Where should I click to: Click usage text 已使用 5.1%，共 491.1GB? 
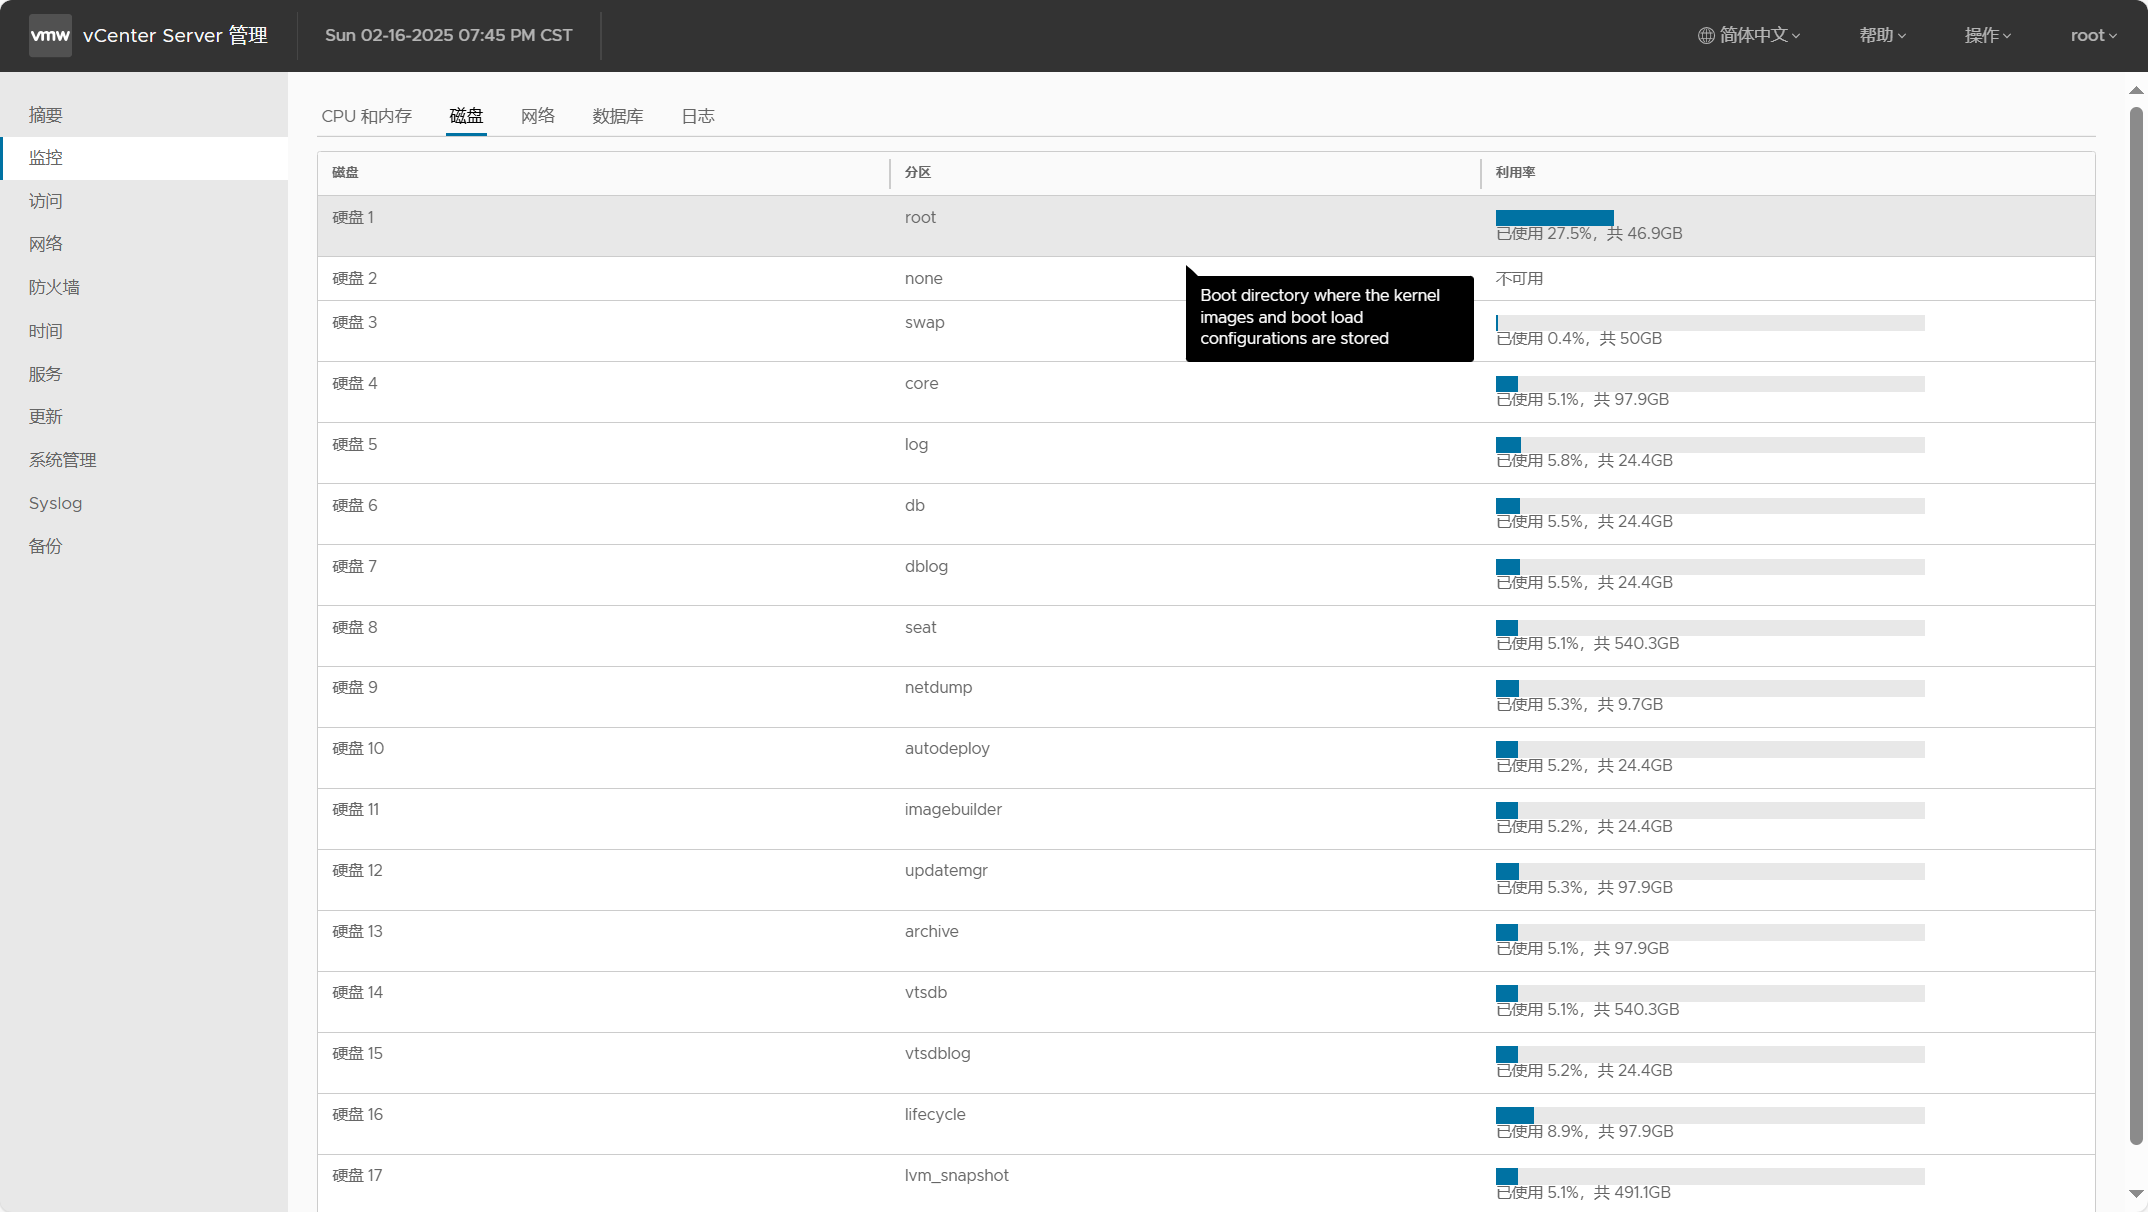click(x=1583, y=1192)
